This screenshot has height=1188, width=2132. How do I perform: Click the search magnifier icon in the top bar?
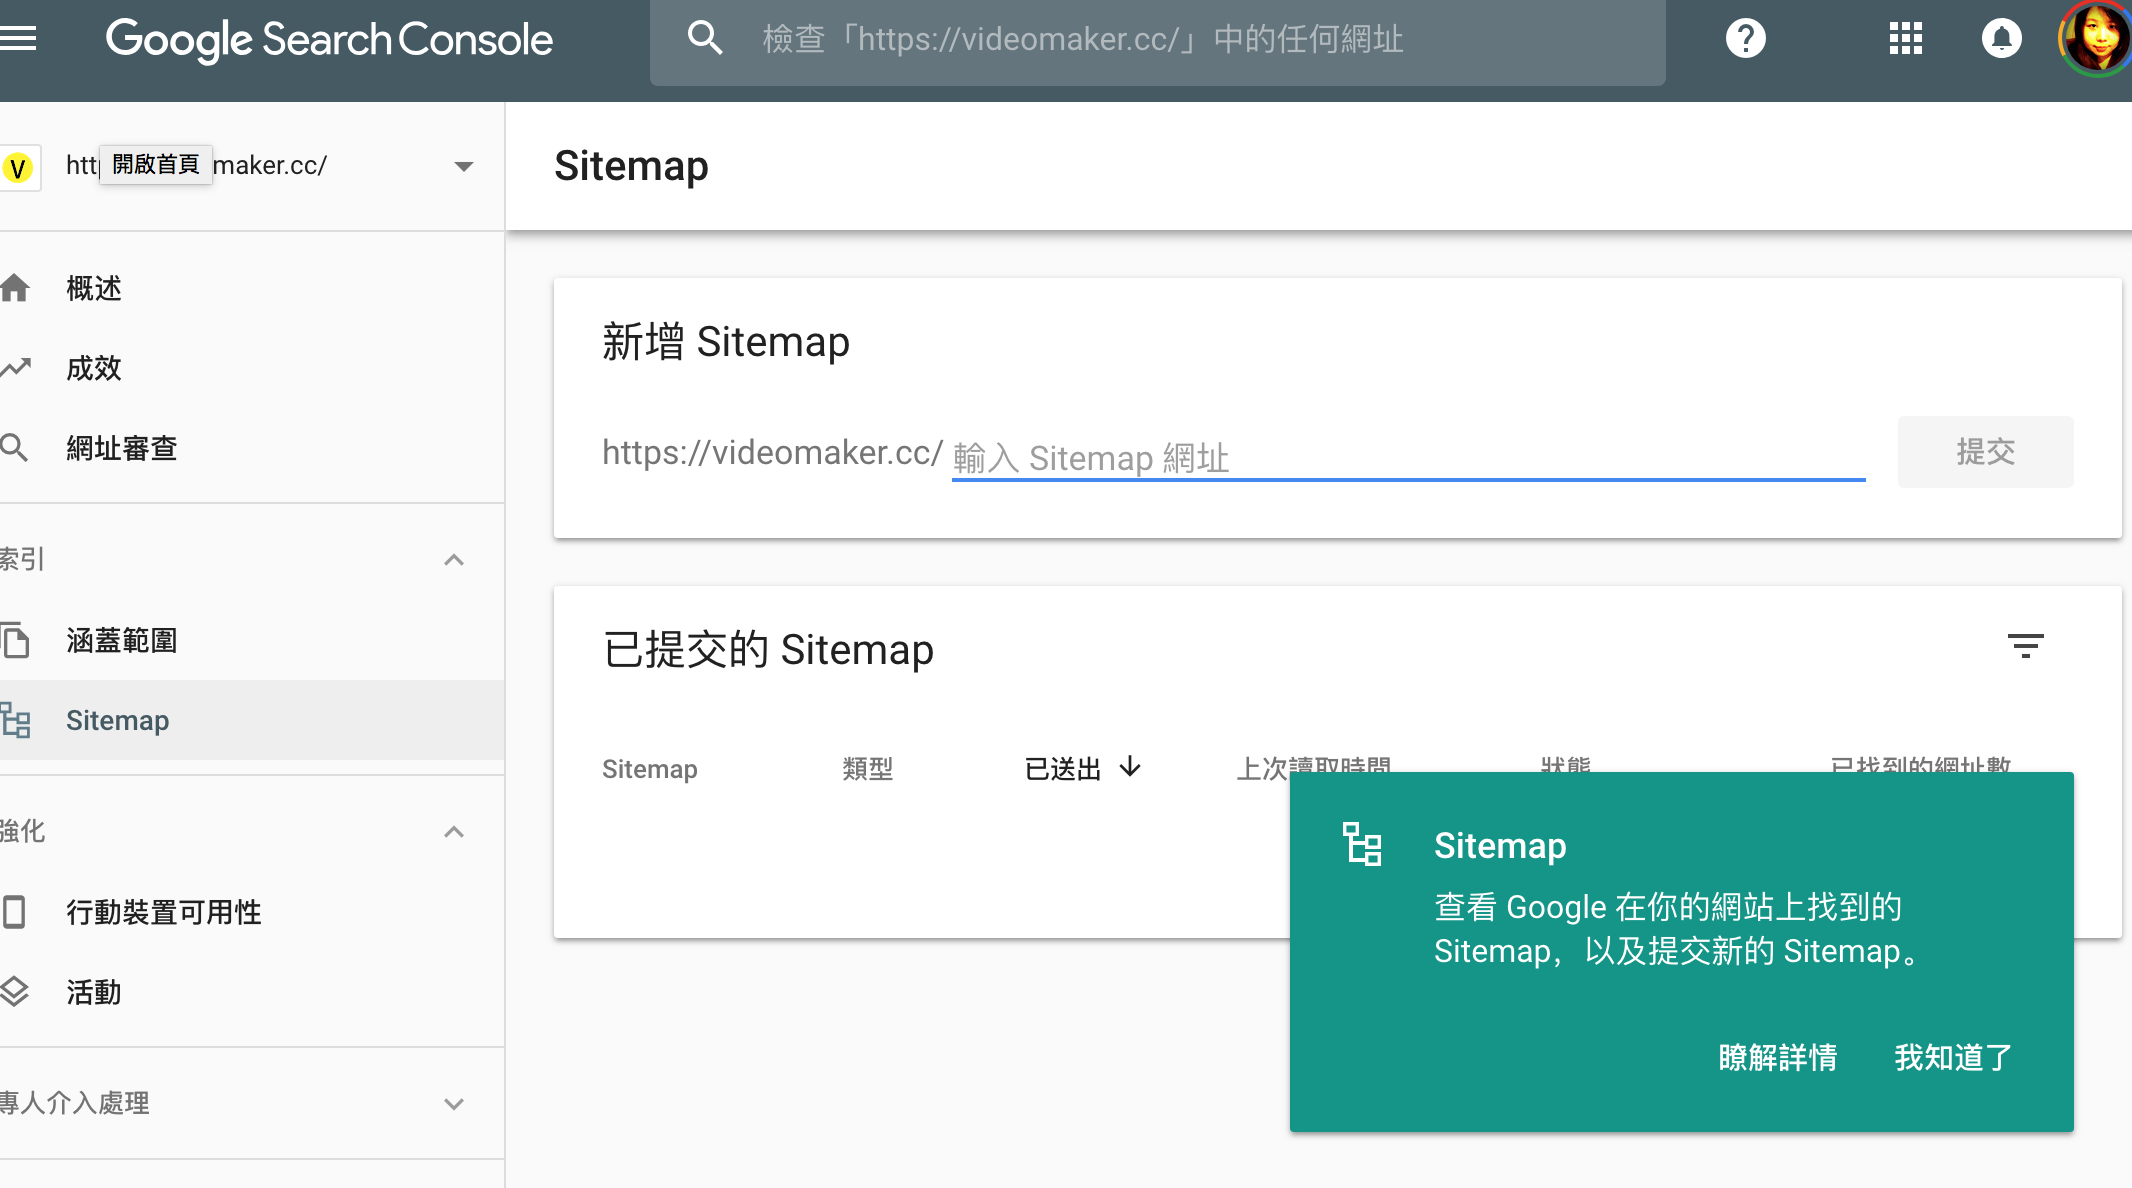pyautogui.click(x=705, y=38)
